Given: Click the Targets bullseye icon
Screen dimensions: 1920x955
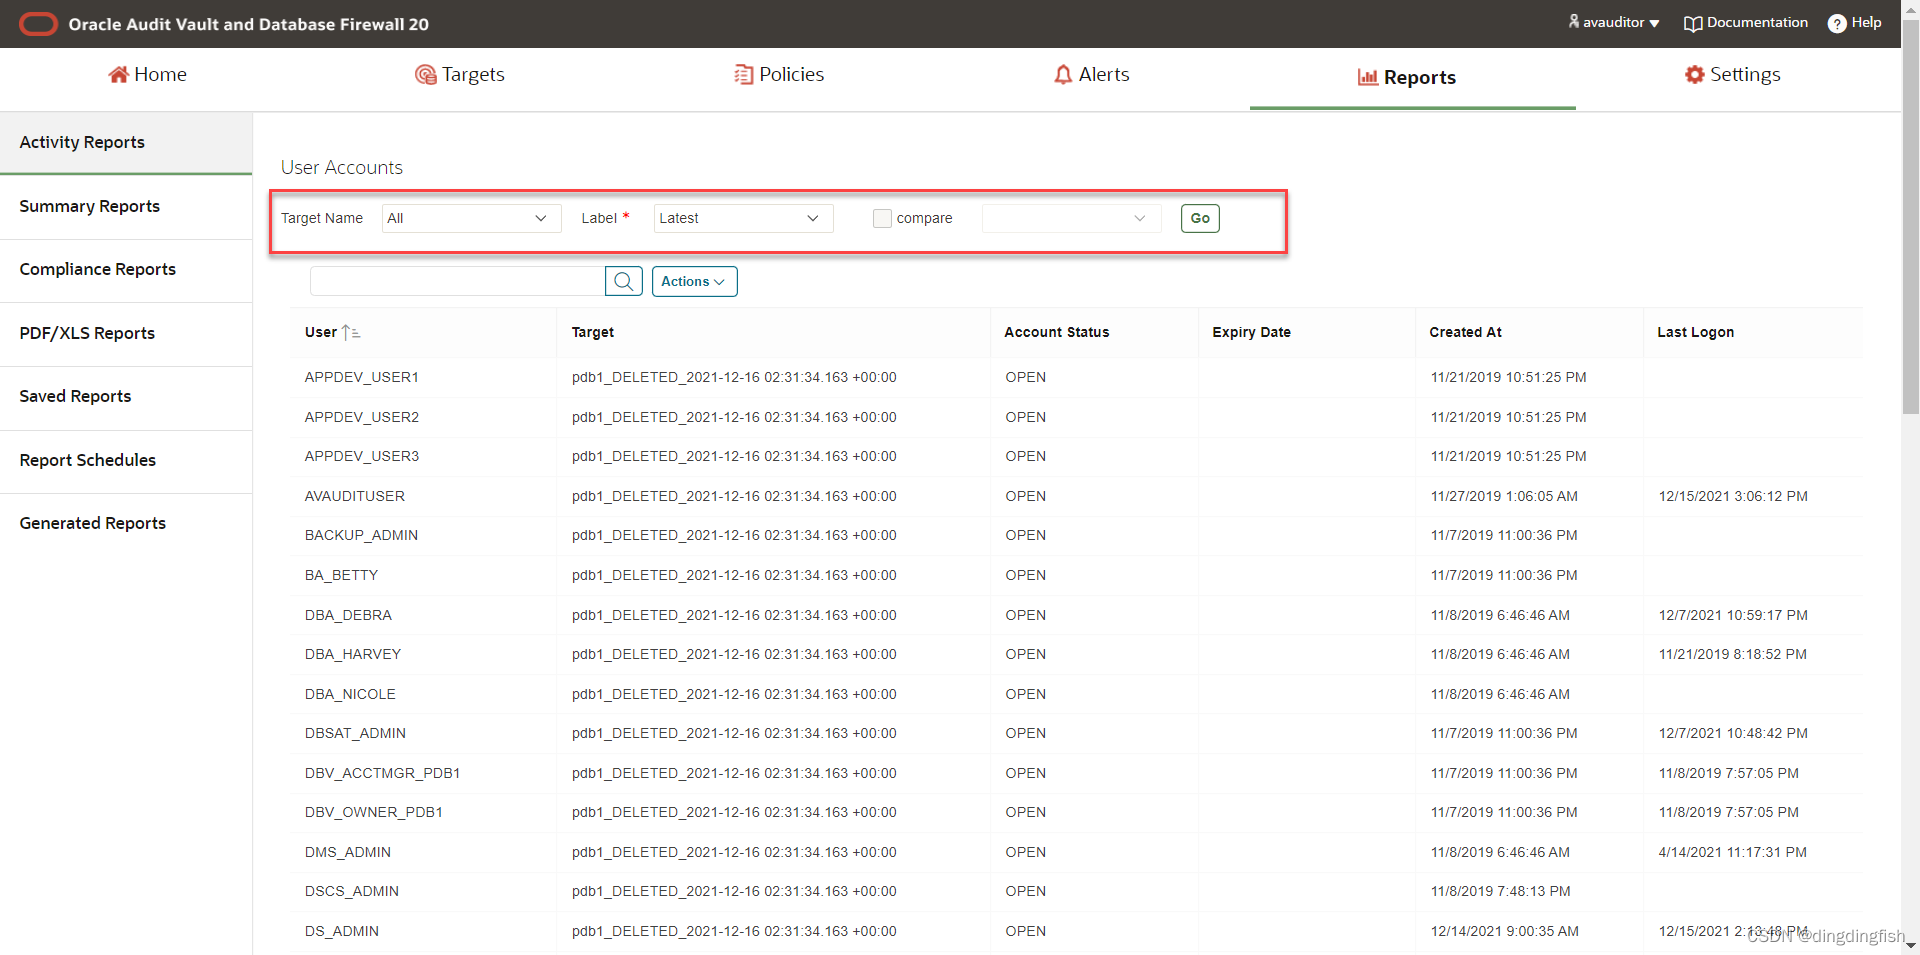Looking at the screenshot, I should (425, 74).
